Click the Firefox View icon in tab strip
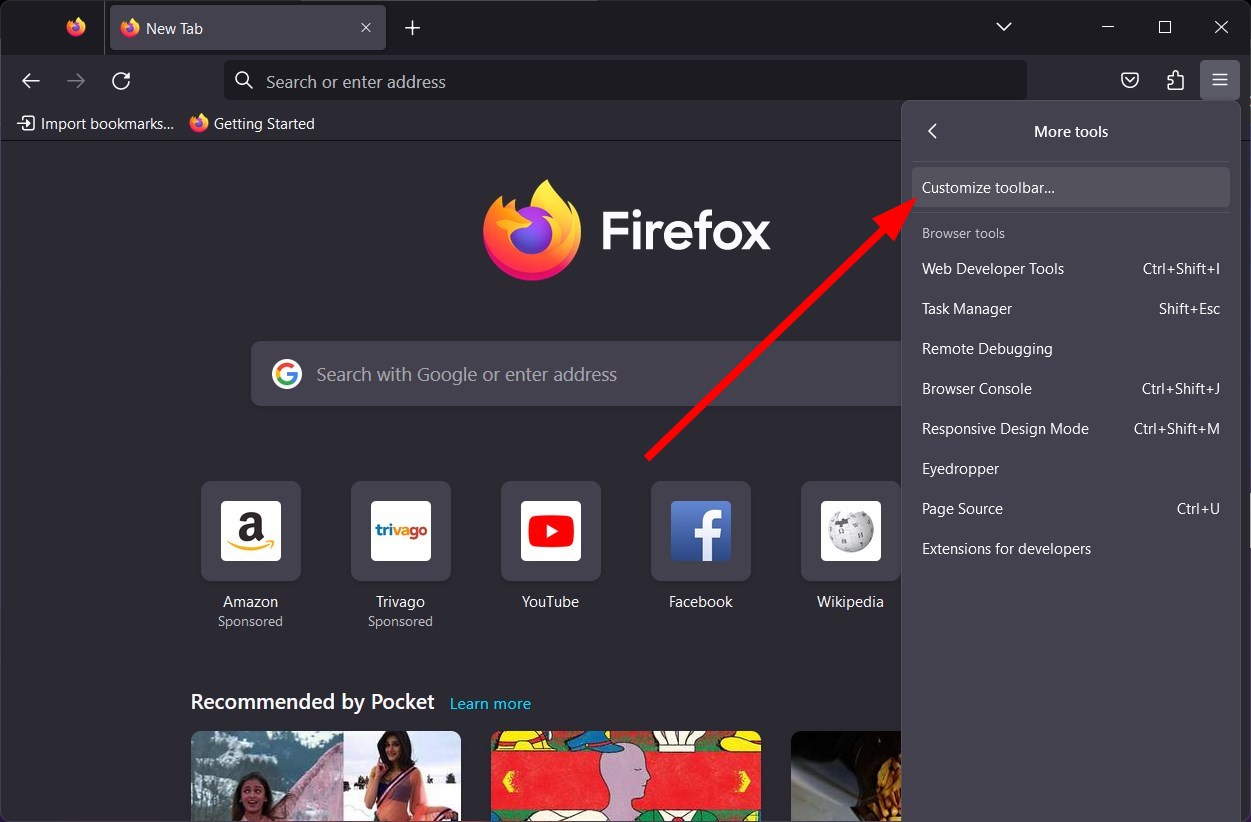1251x822 pixels. click(76, 28)
